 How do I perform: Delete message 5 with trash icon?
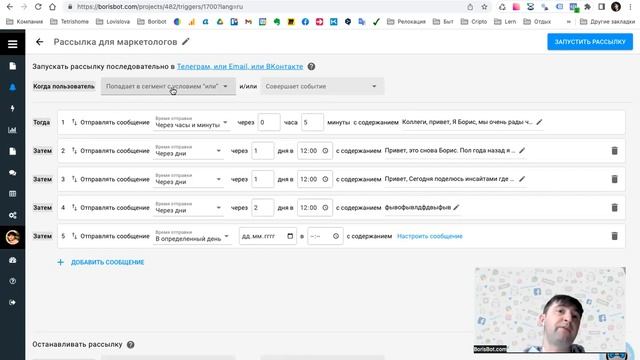(x=614, y=236)
